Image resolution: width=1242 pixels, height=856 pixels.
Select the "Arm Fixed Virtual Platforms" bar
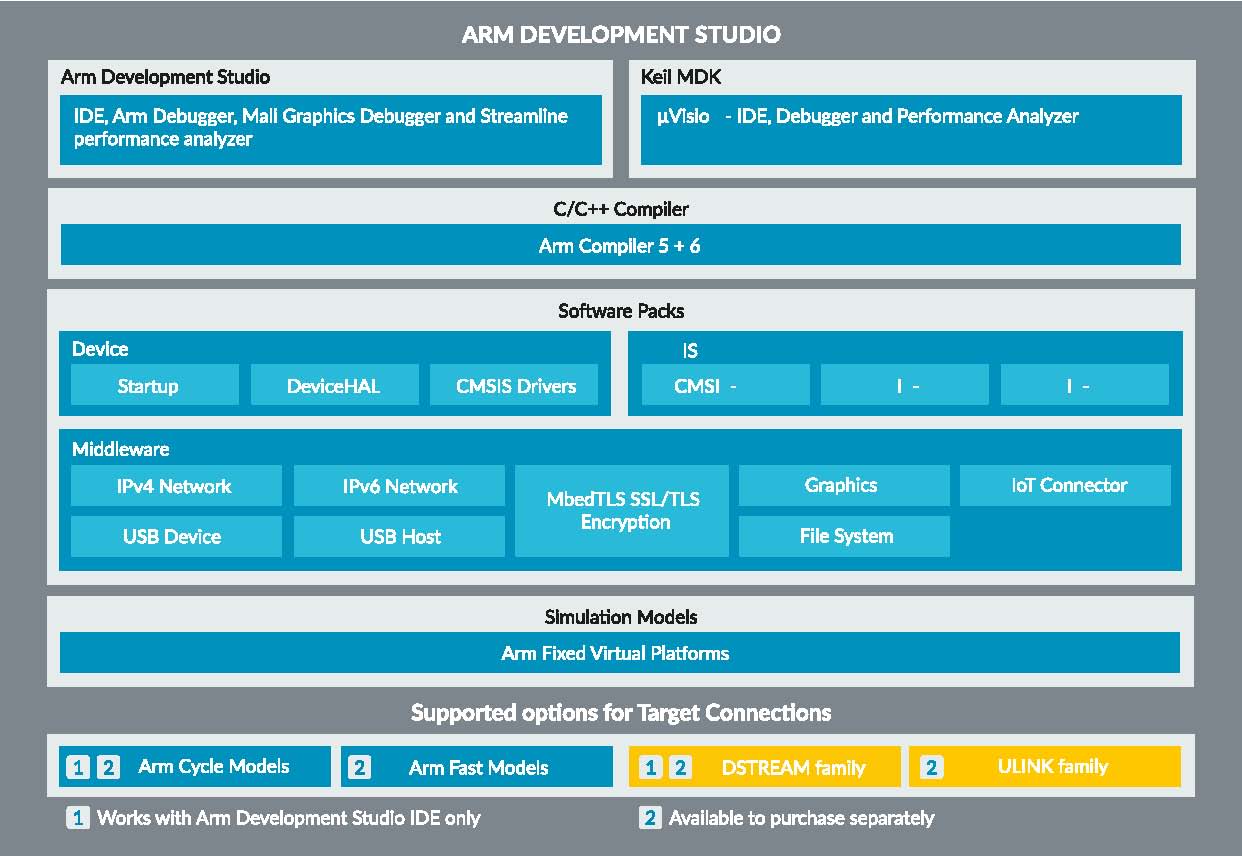(x=620, y=653)
